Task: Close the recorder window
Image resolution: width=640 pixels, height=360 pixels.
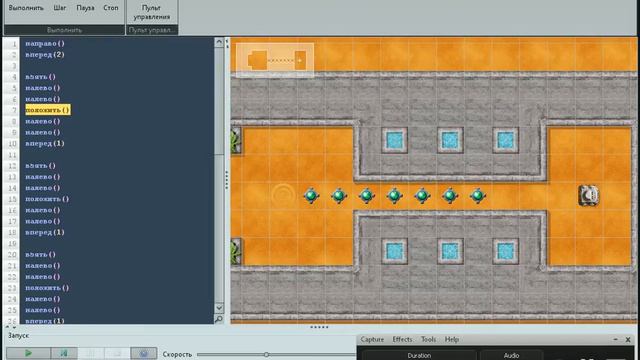Action: tap(628, 339)
